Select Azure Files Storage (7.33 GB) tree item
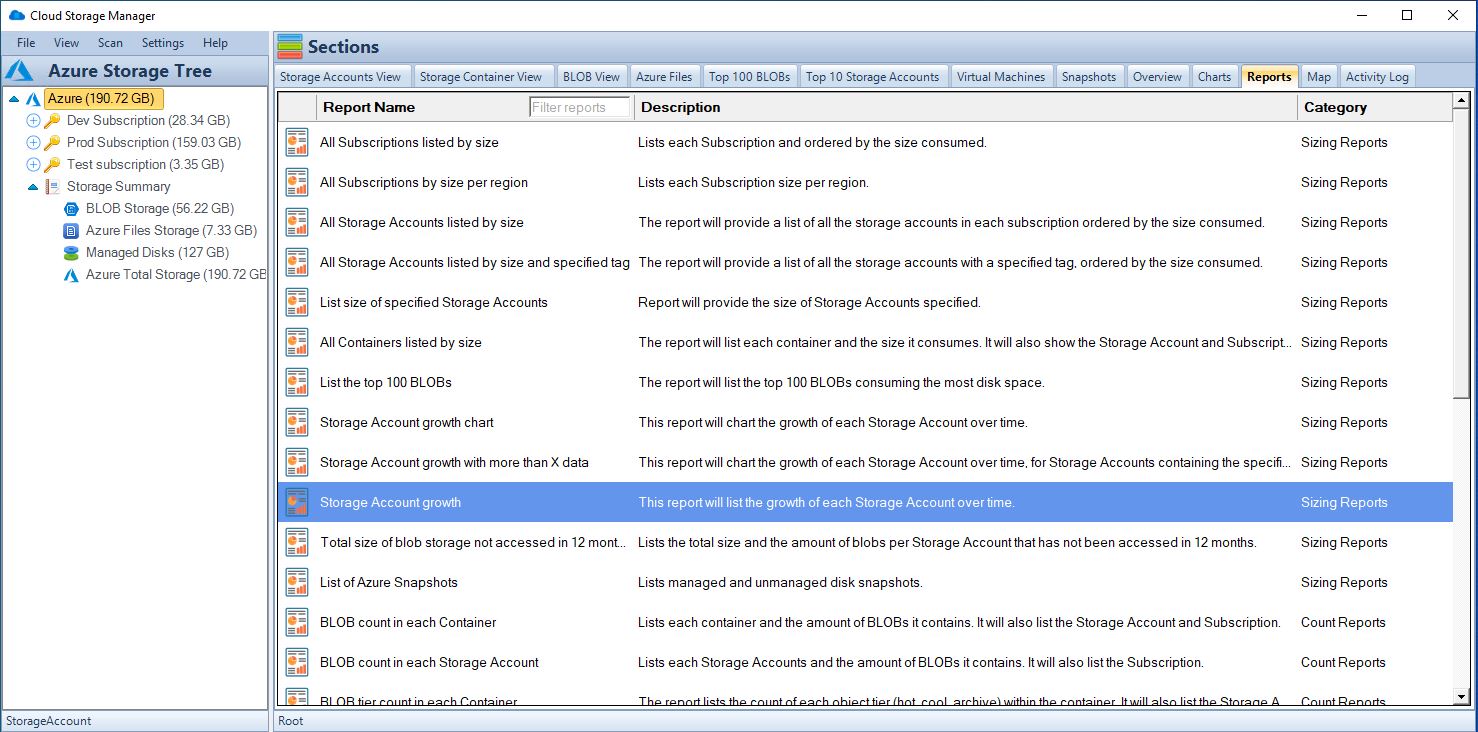The image size is (1478, 732). 171,230
